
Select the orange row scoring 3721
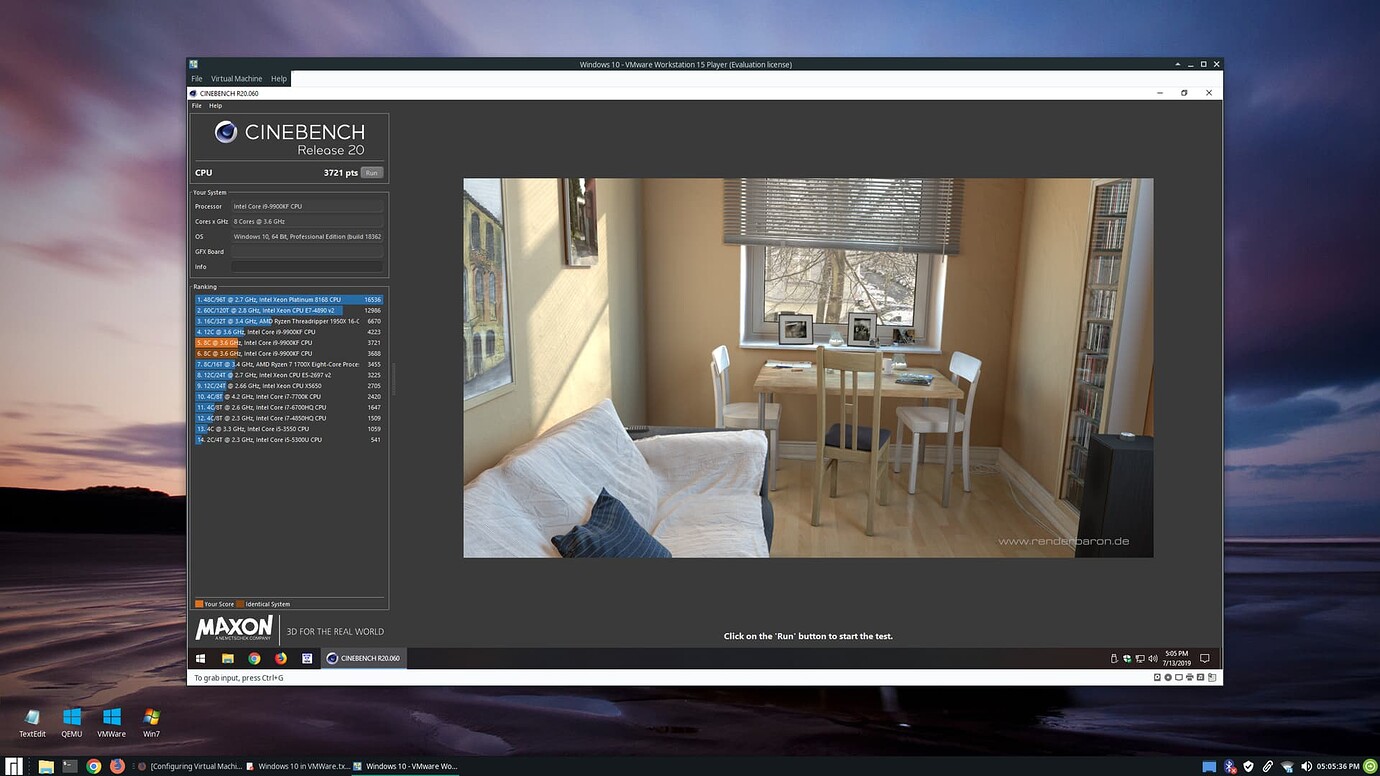289,342
